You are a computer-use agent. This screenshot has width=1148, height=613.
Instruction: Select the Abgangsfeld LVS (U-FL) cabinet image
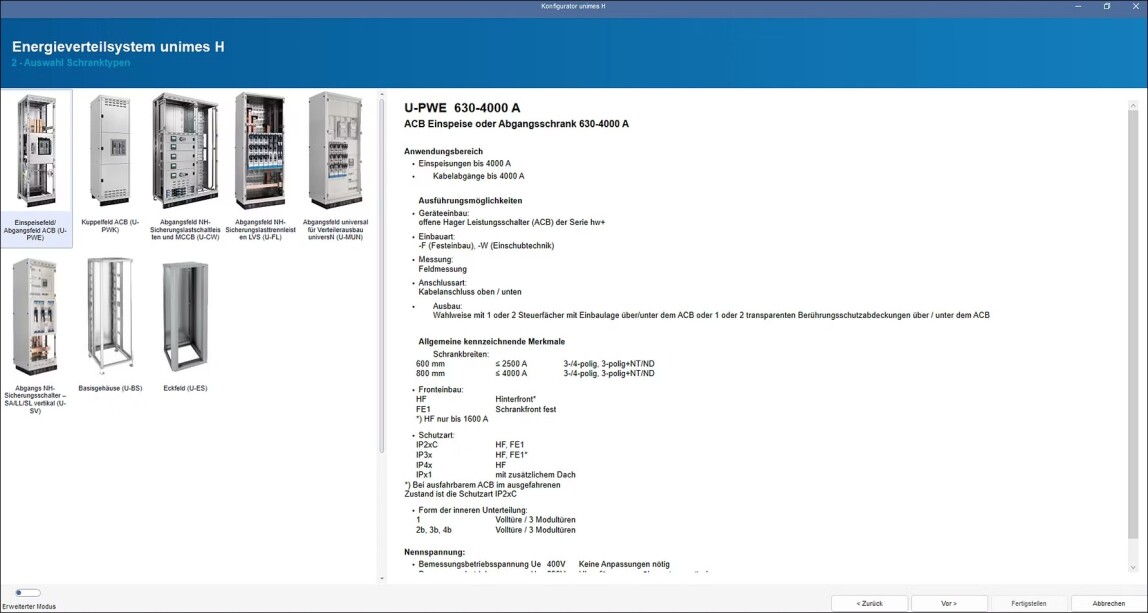(x=260, y=151)
